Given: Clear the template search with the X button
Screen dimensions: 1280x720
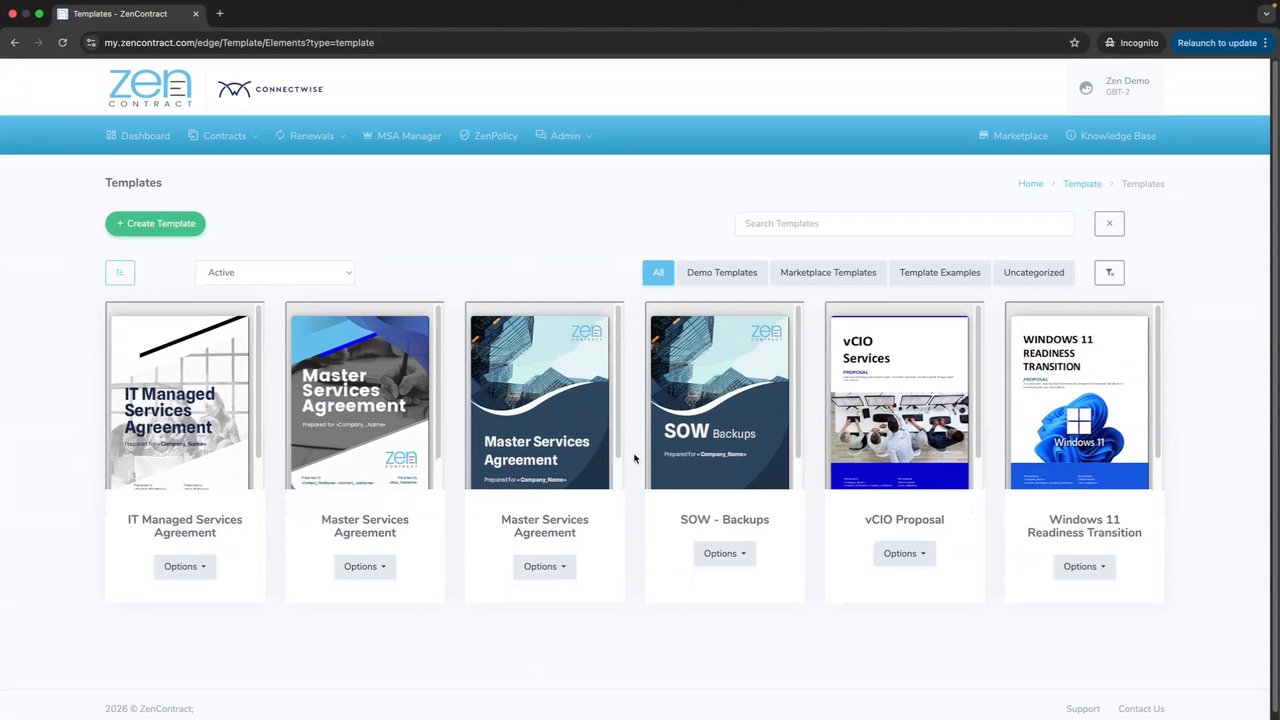Looking at the screenshot, I should [x=1109, y=223].
